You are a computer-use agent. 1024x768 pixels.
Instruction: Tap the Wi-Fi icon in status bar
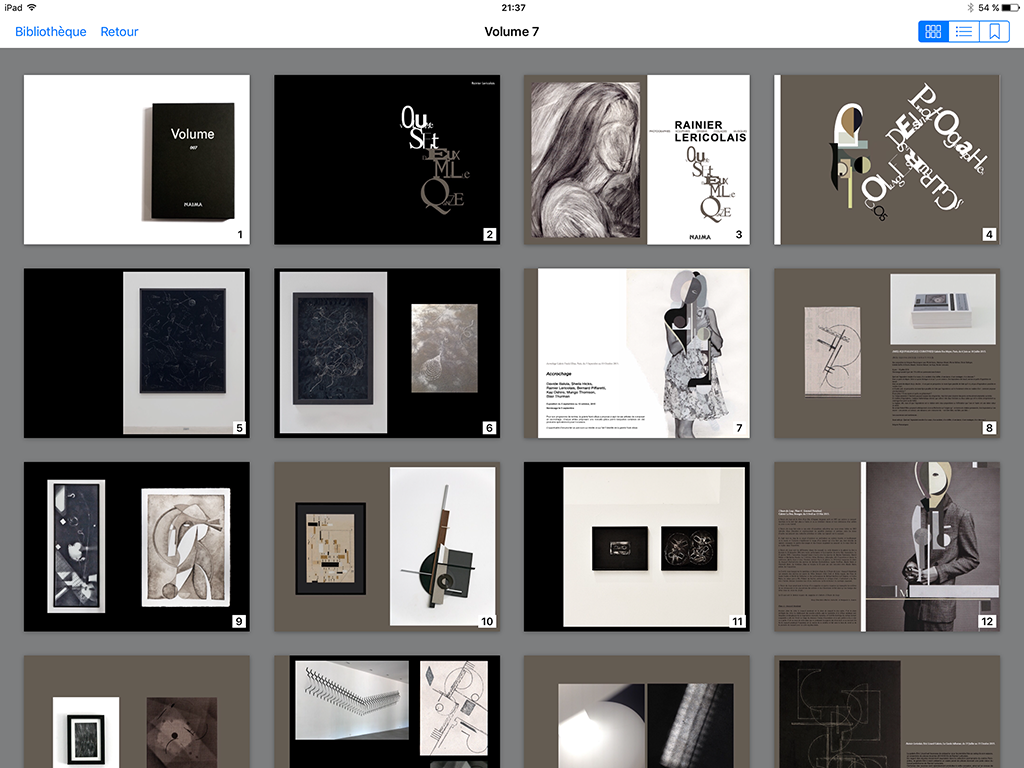32,7
